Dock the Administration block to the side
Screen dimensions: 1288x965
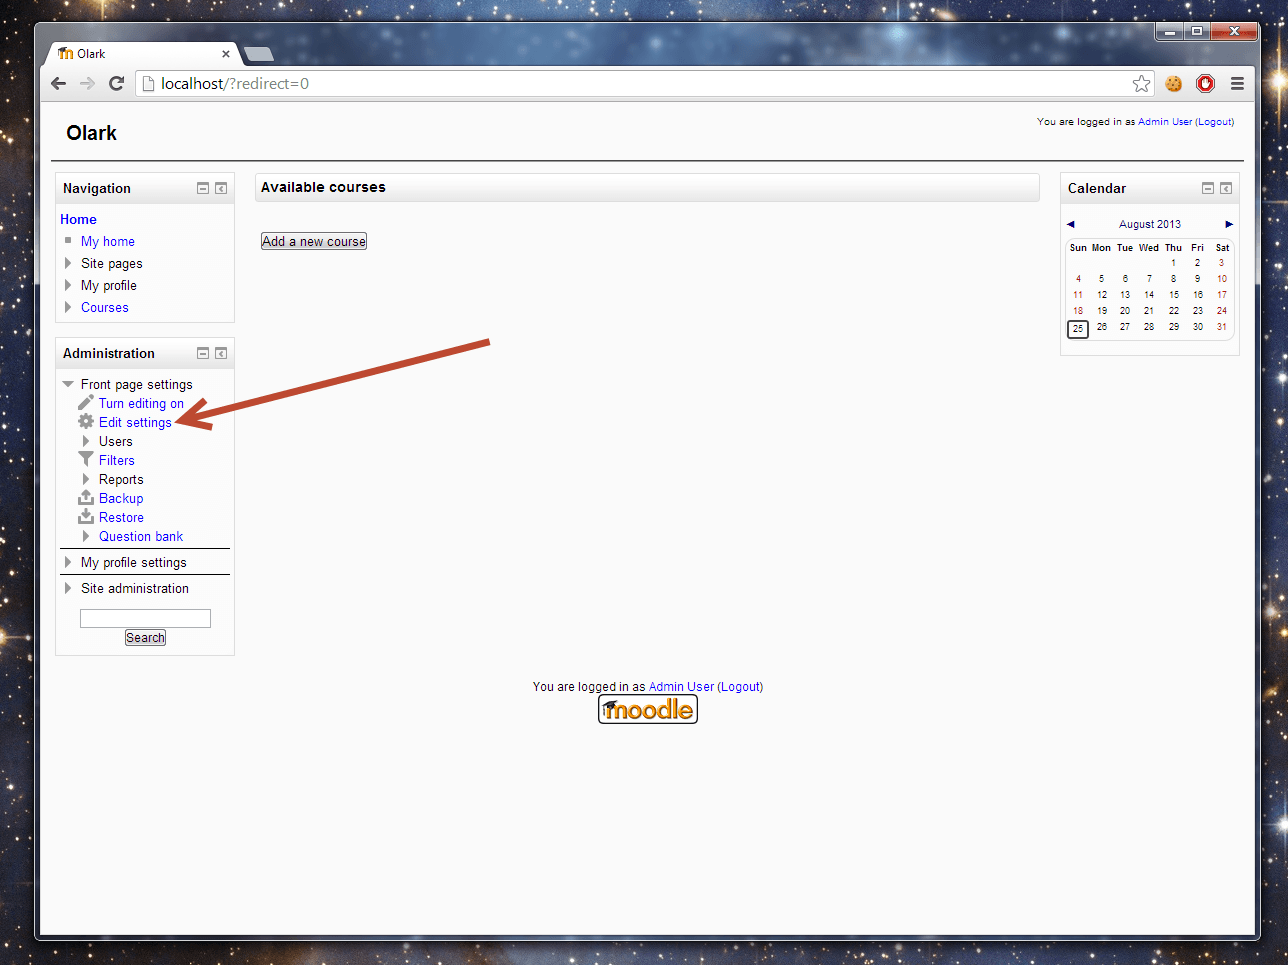click(221, 353)
